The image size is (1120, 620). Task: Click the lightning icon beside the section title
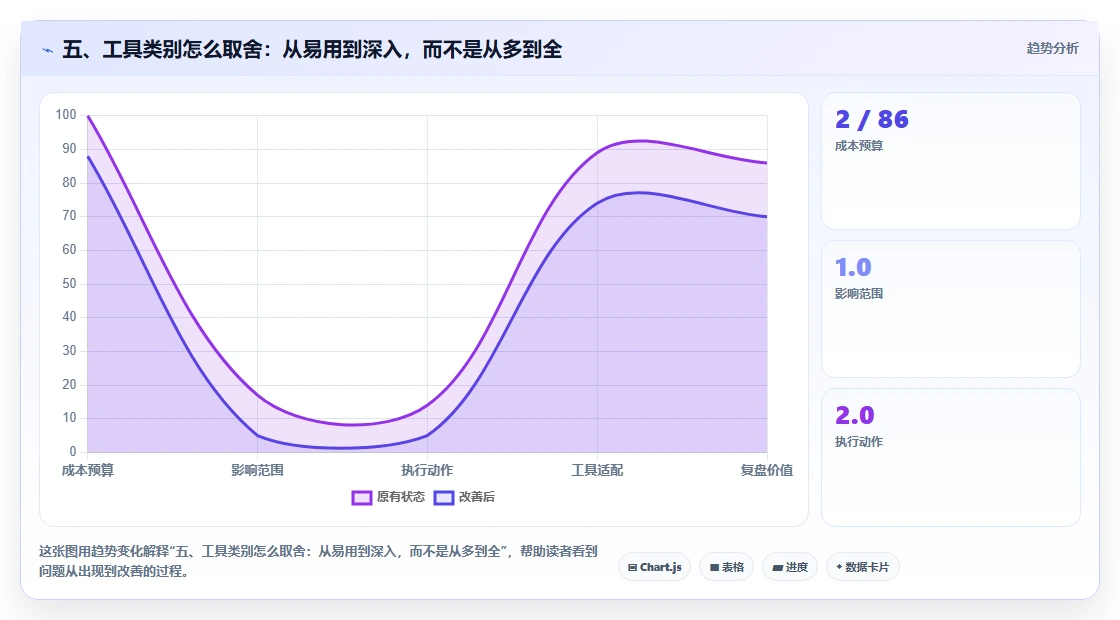coord(48,50)
